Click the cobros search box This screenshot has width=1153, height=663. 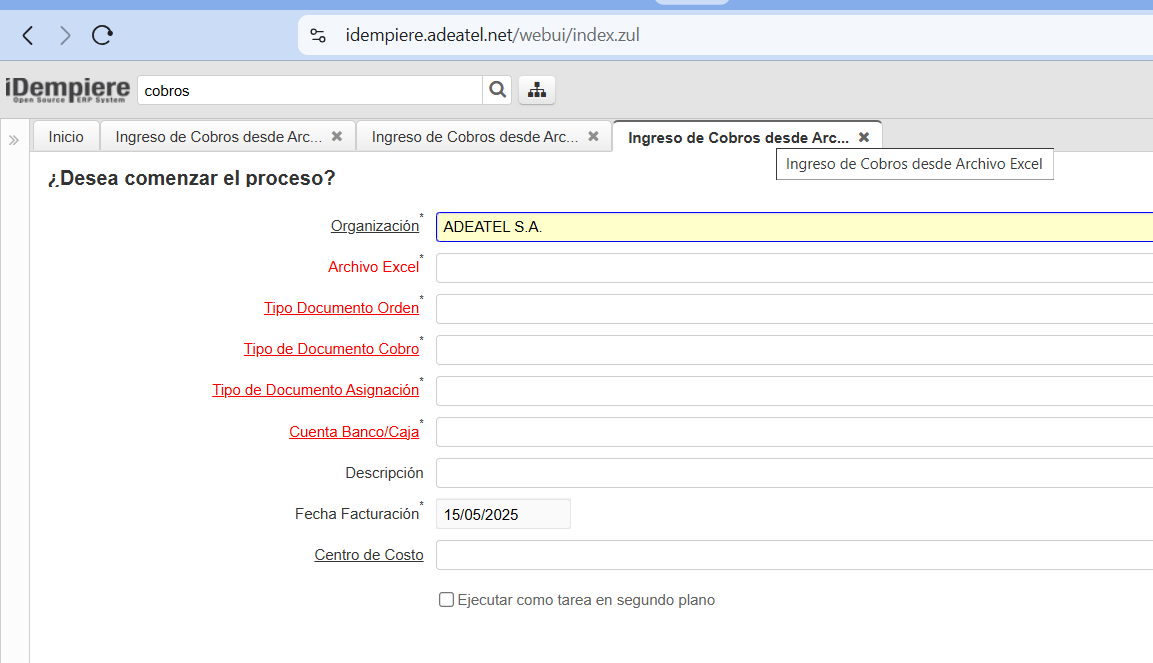[309, 90]
